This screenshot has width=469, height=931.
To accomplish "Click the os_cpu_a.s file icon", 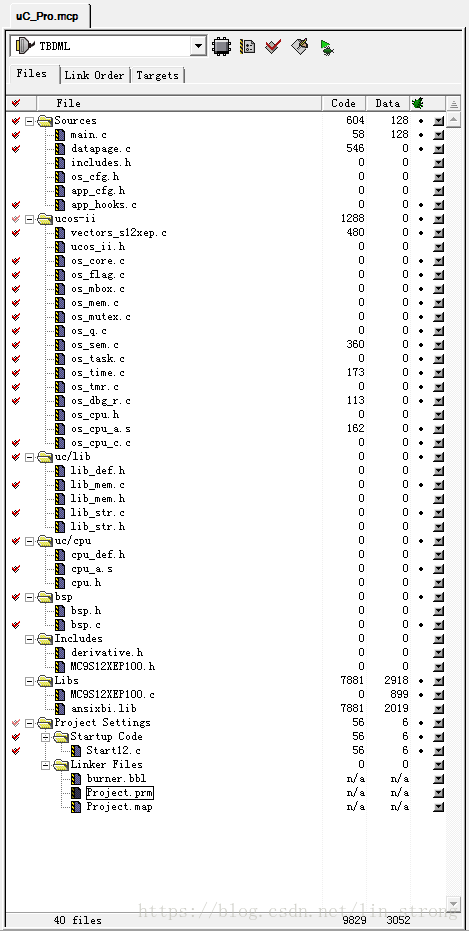I will pos(60,429).
